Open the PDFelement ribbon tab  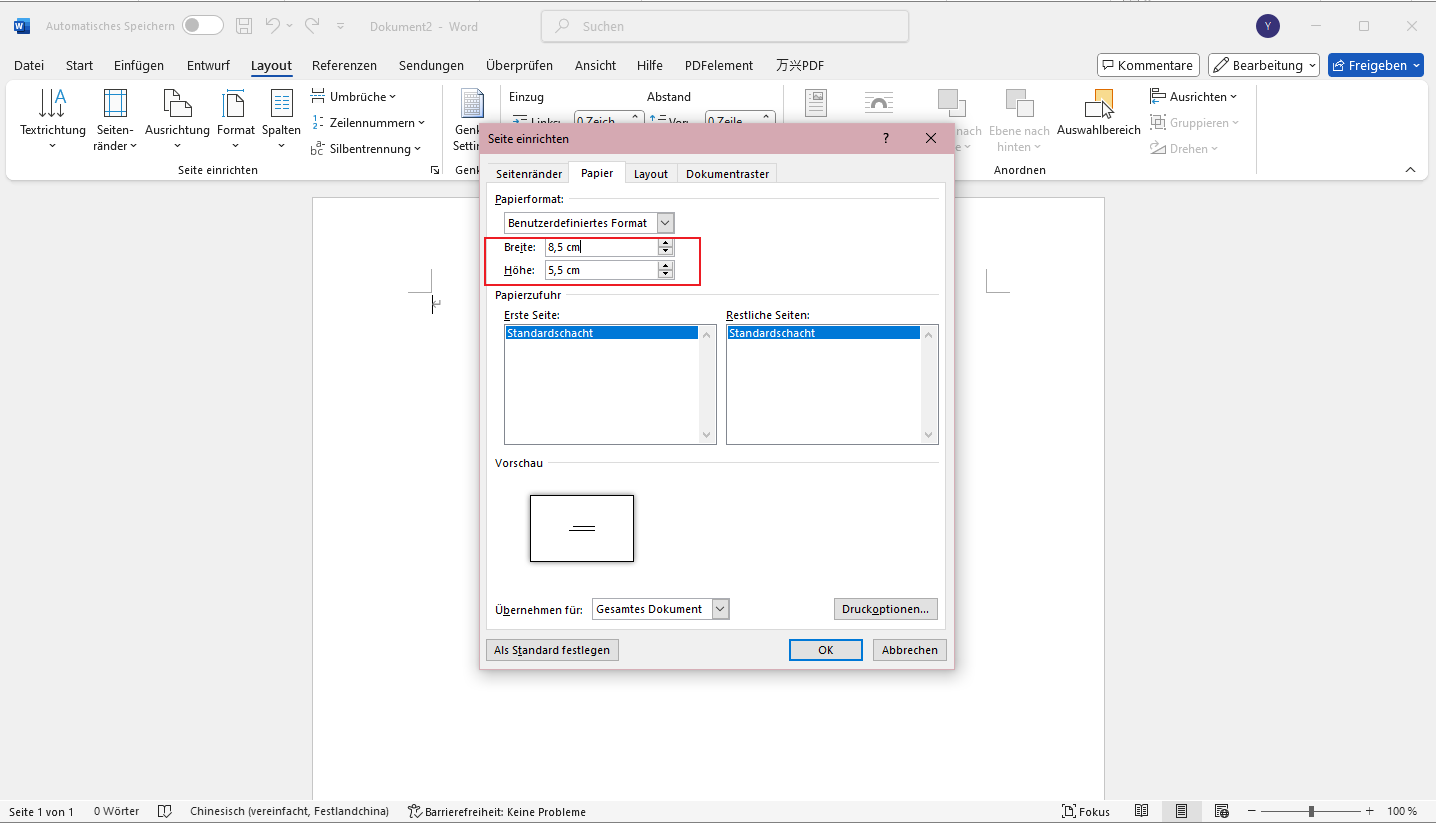coord(718,65)
